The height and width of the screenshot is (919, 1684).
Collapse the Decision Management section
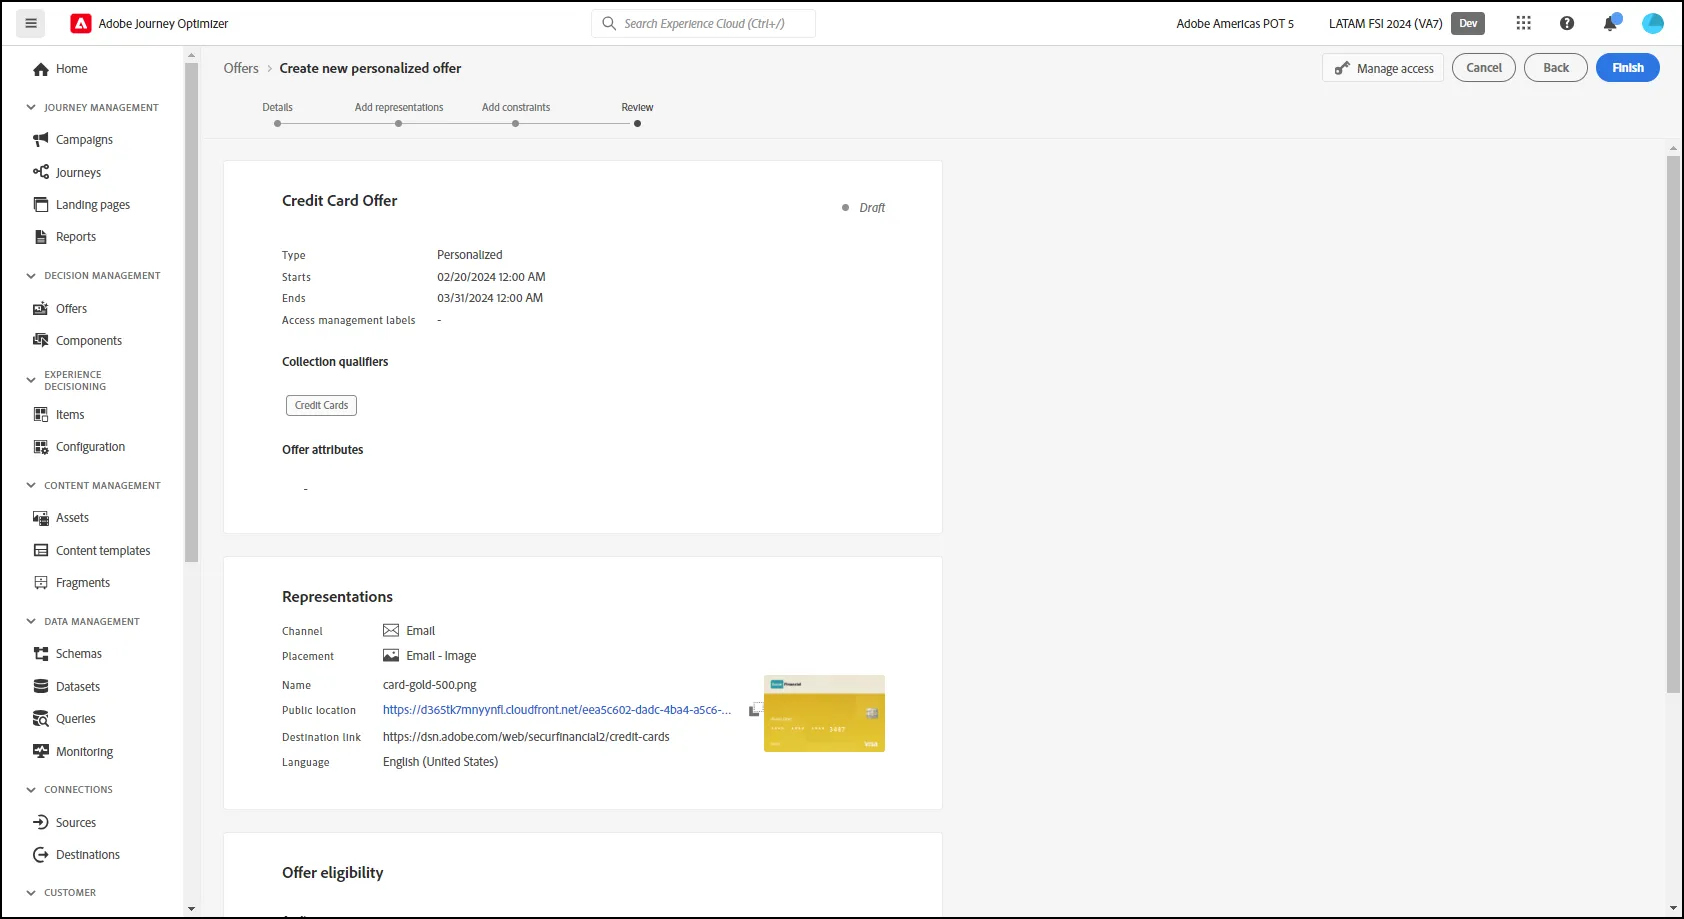[31, 275]
